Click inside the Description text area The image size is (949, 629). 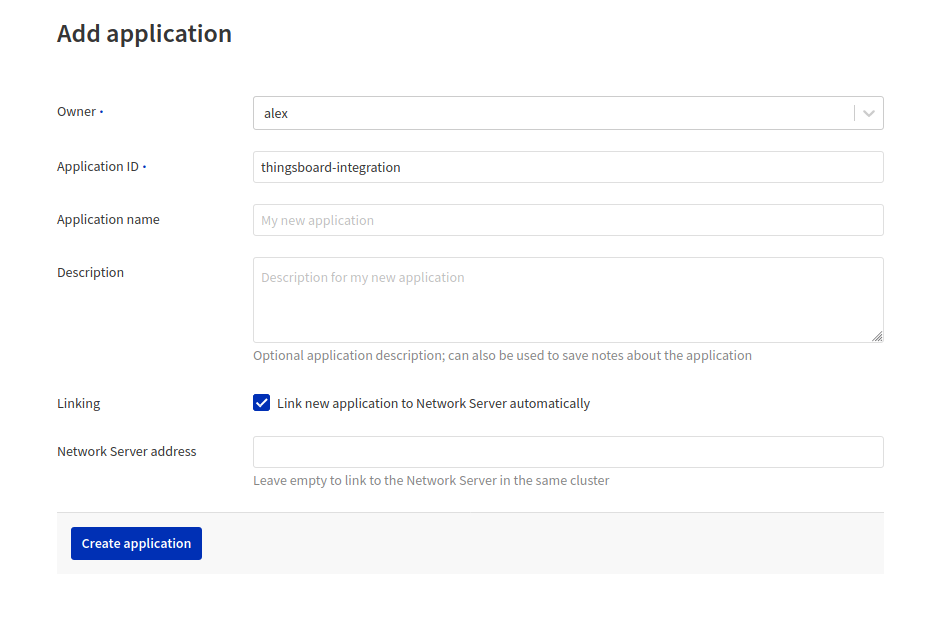tap(567, 299)
